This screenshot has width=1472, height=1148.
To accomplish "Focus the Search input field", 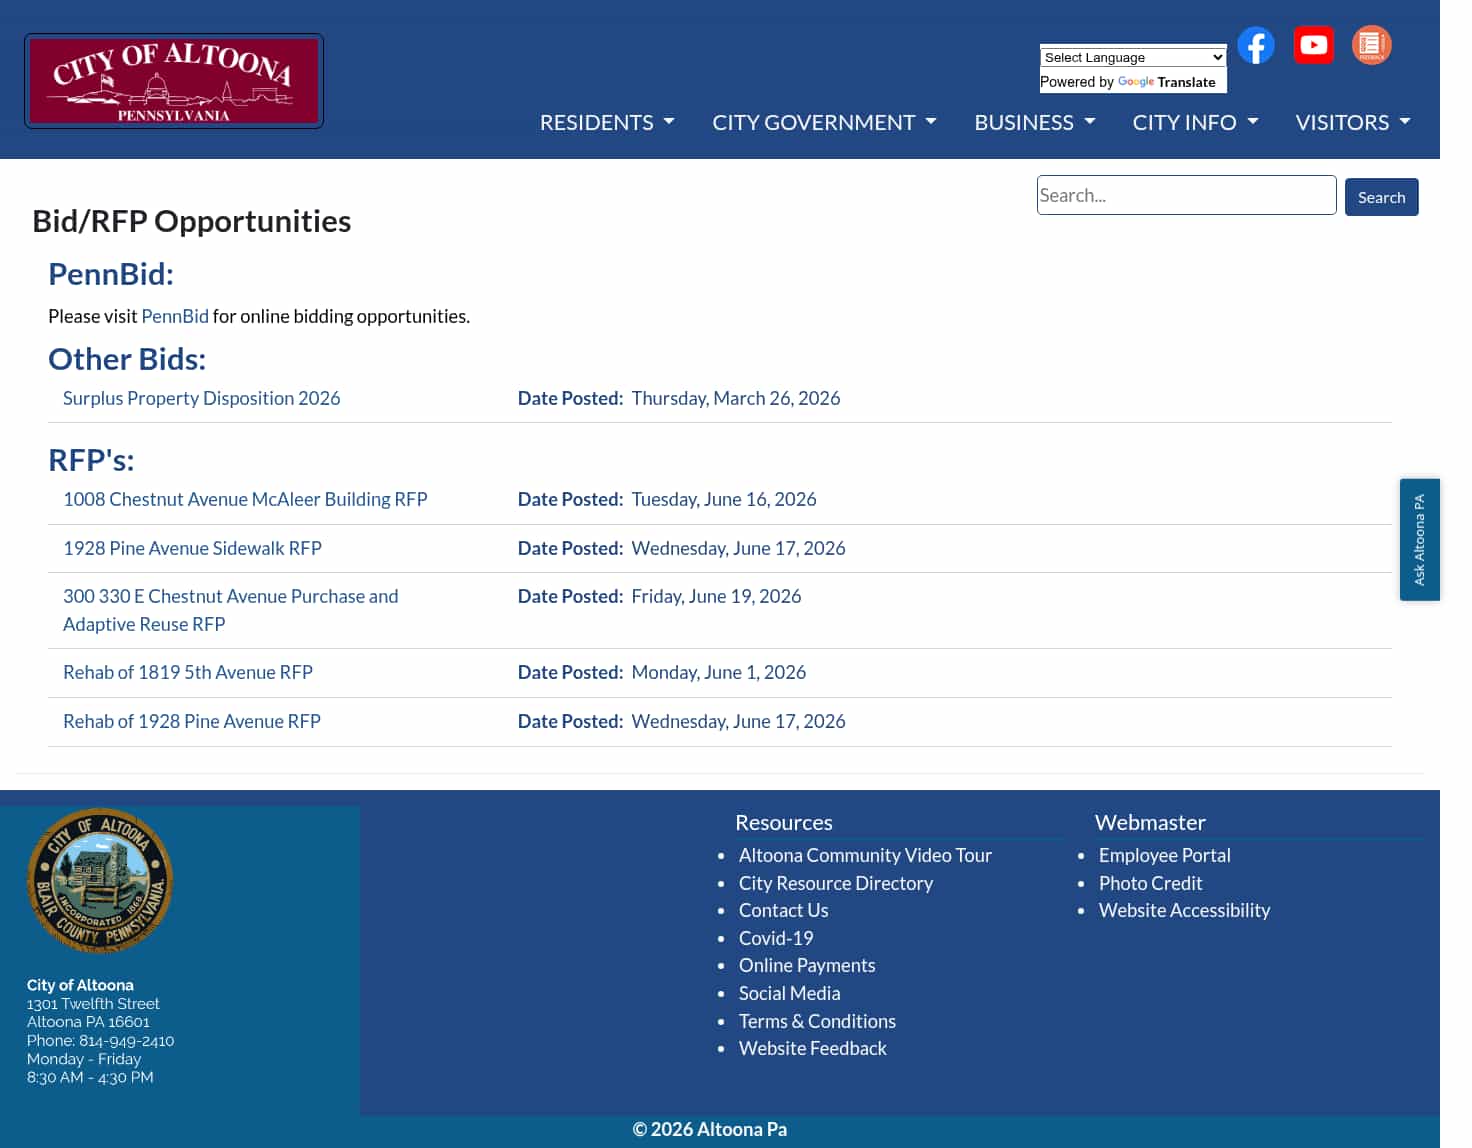I will pyautogui.click(x=1187, y=195).
